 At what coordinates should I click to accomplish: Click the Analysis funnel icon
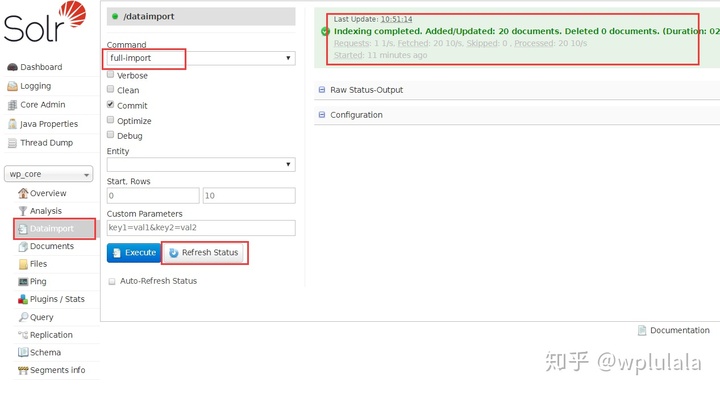coord(23,211)
